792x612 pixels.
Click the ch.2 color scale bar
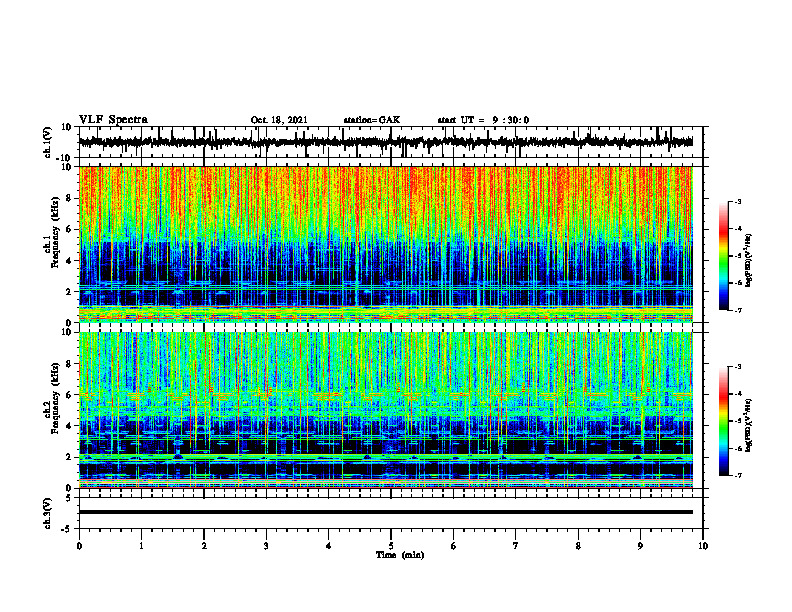(x=723, y=421)
